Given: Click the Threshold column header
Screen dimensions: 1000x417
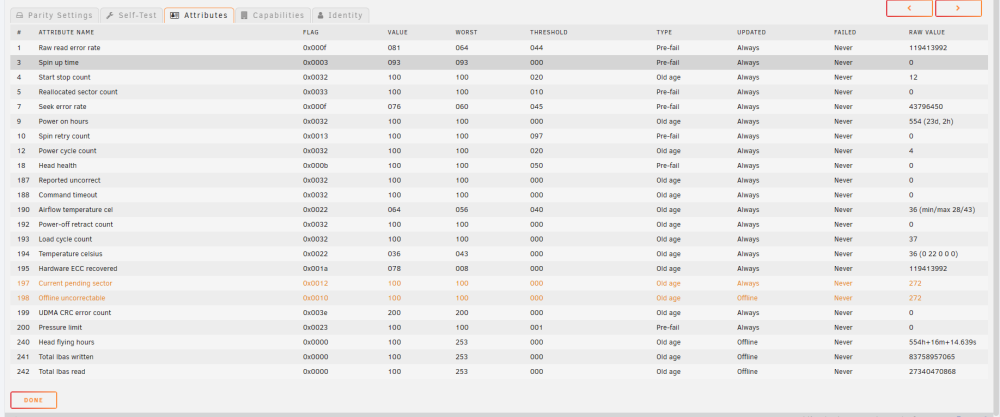Looking at the screenshot, I should click(548, 33).
